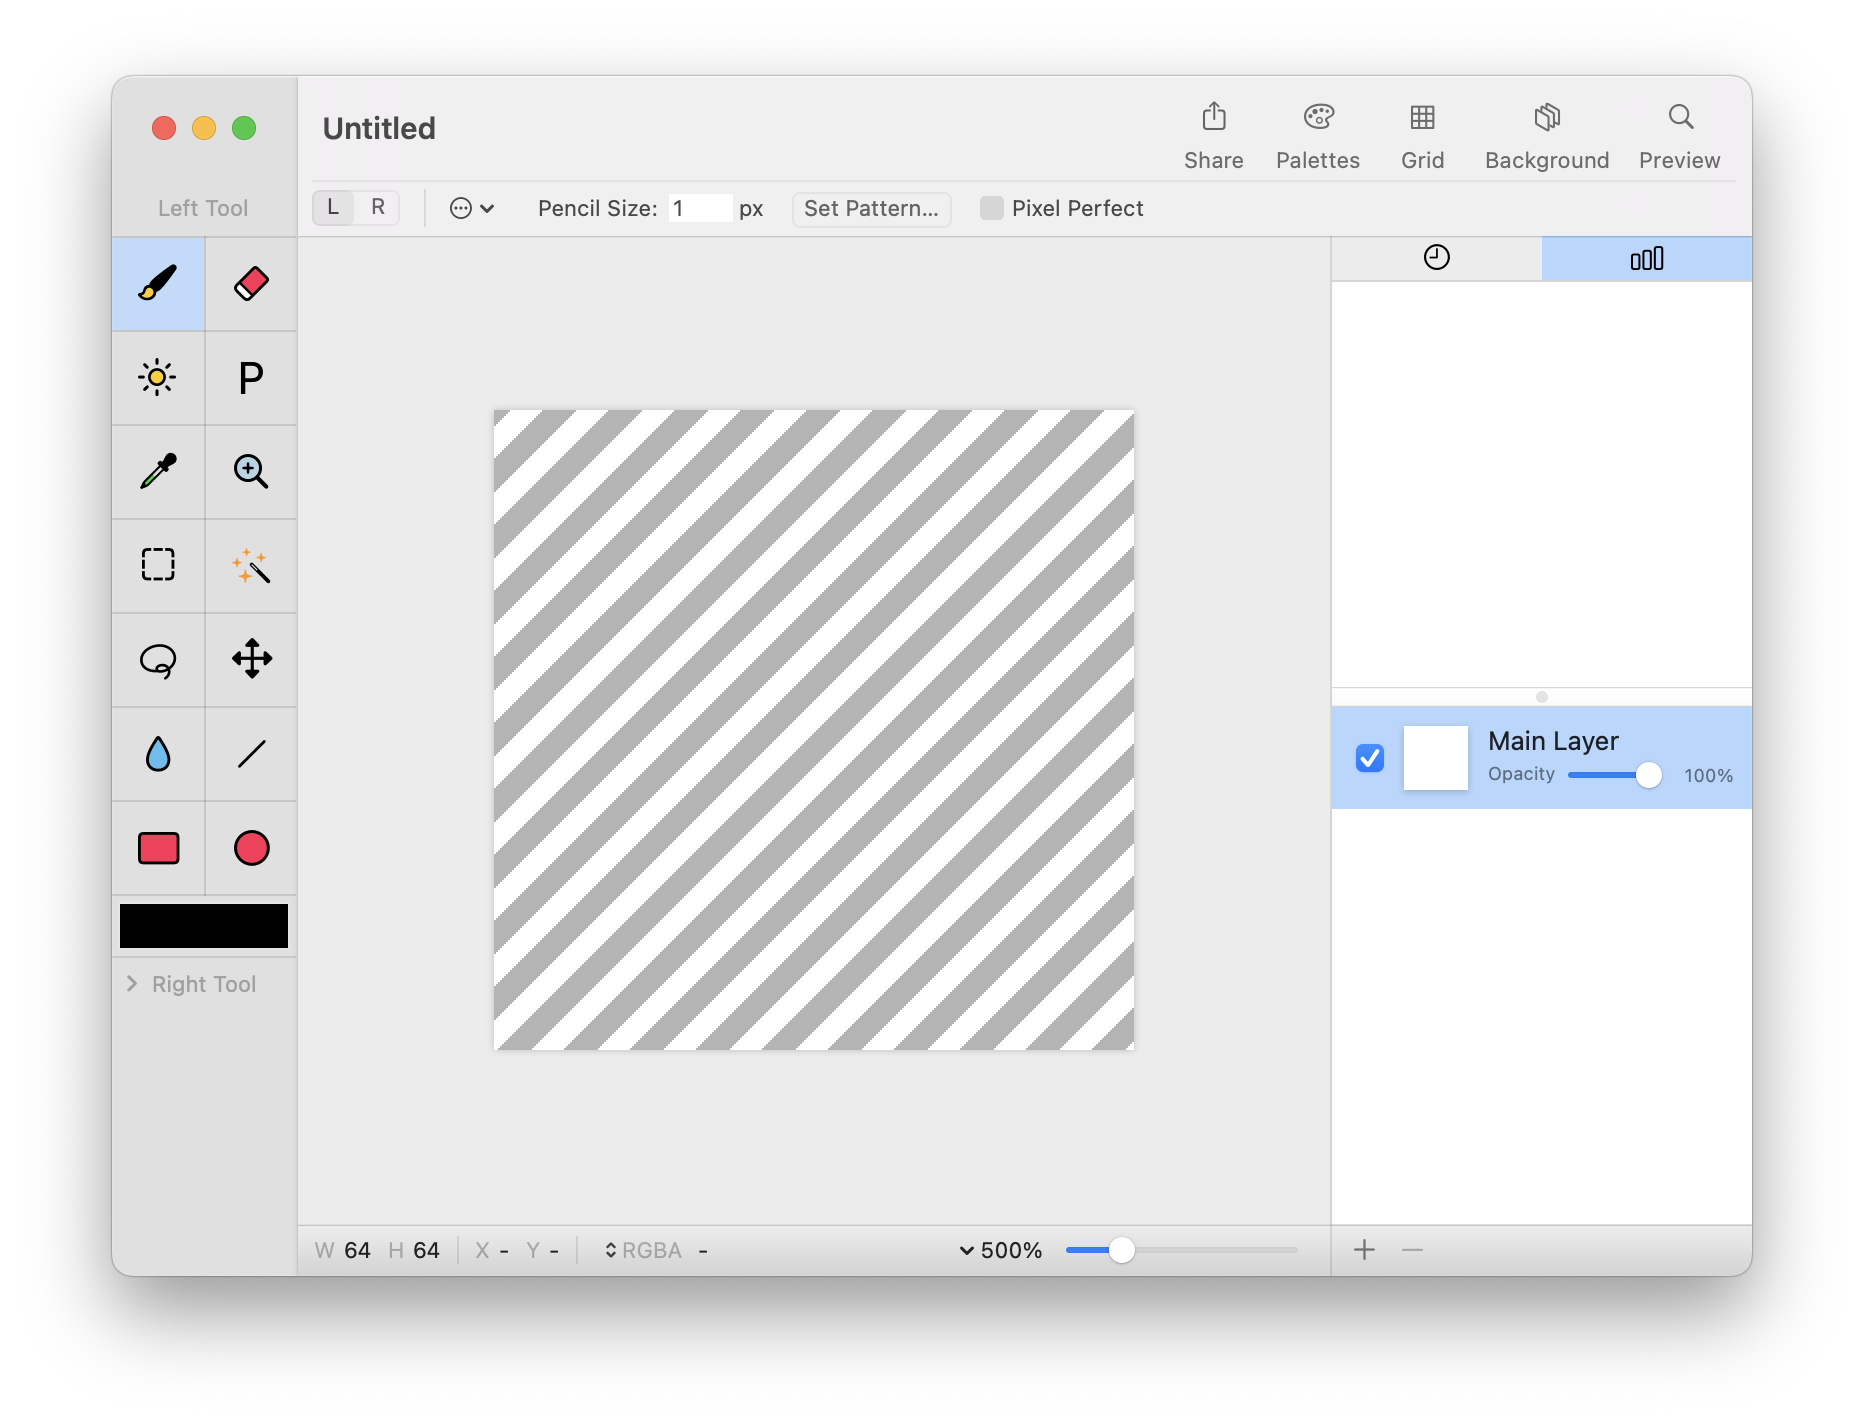Viewport: 1864px width, 1424px height.
Task: Switch to the layers tab
Action: click(1646, 258)
